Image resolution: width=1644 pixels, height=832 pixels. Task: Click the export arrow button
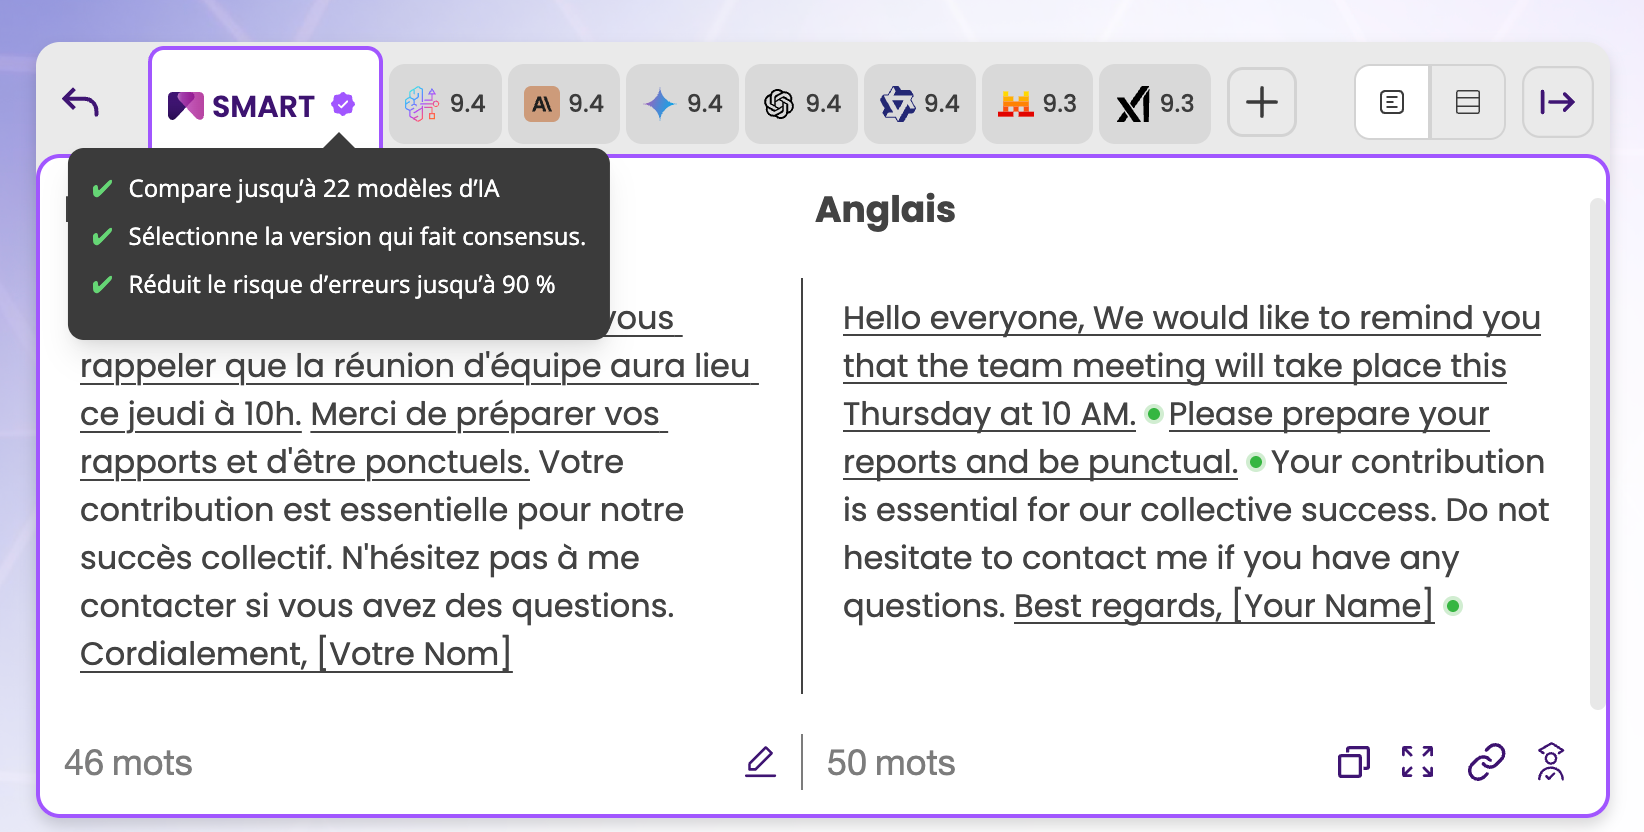(1557, 102)
